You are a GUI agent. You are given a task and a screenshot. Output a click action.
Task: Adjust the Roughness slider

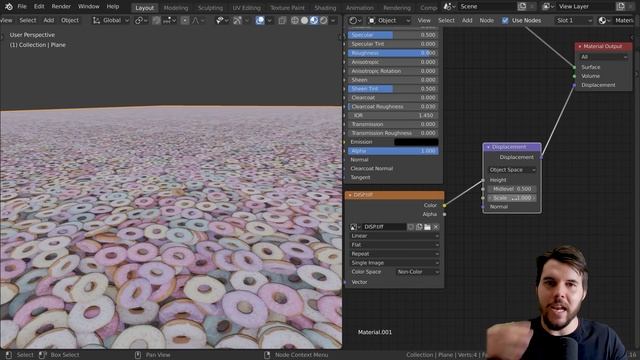click(393, 53)
